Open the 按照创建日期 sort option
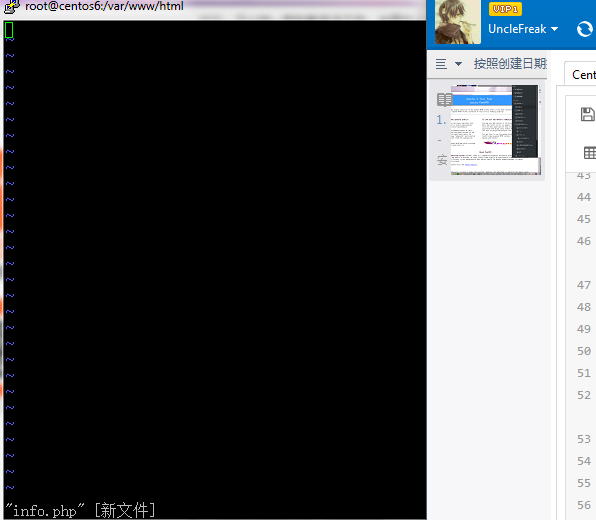 [510, 64]
